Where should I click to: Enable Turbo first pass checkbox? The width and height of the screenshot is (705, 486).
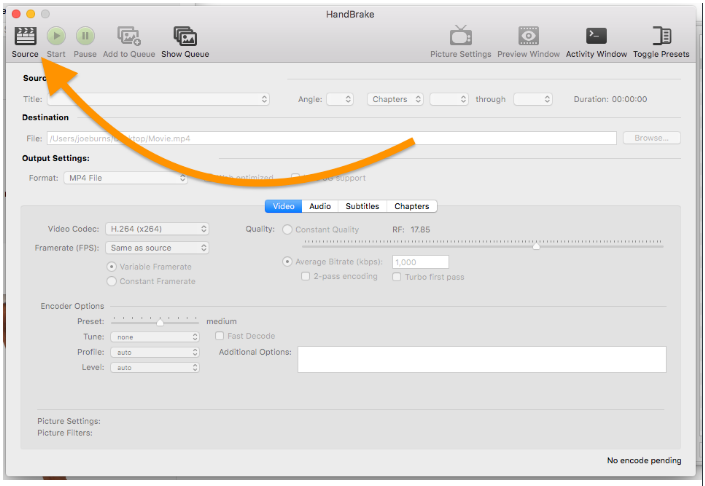[x=397, y=276]
